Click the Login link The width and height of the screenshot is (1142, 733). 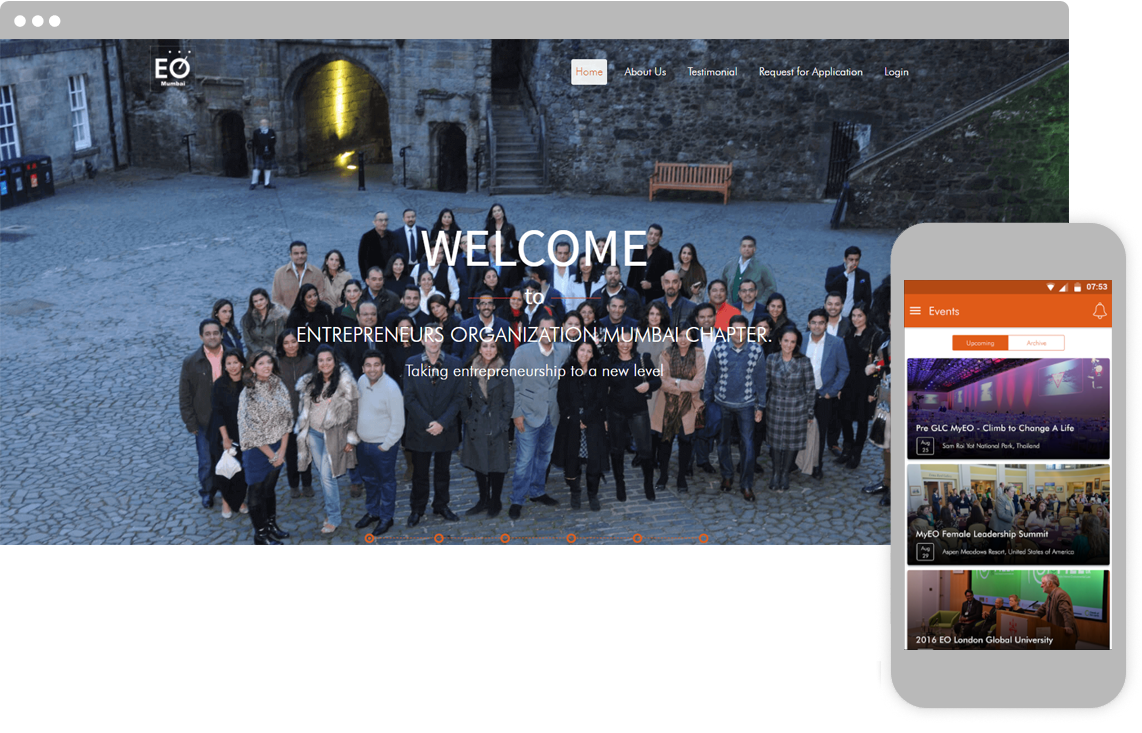pyautogui.click(x=897, y=72)
